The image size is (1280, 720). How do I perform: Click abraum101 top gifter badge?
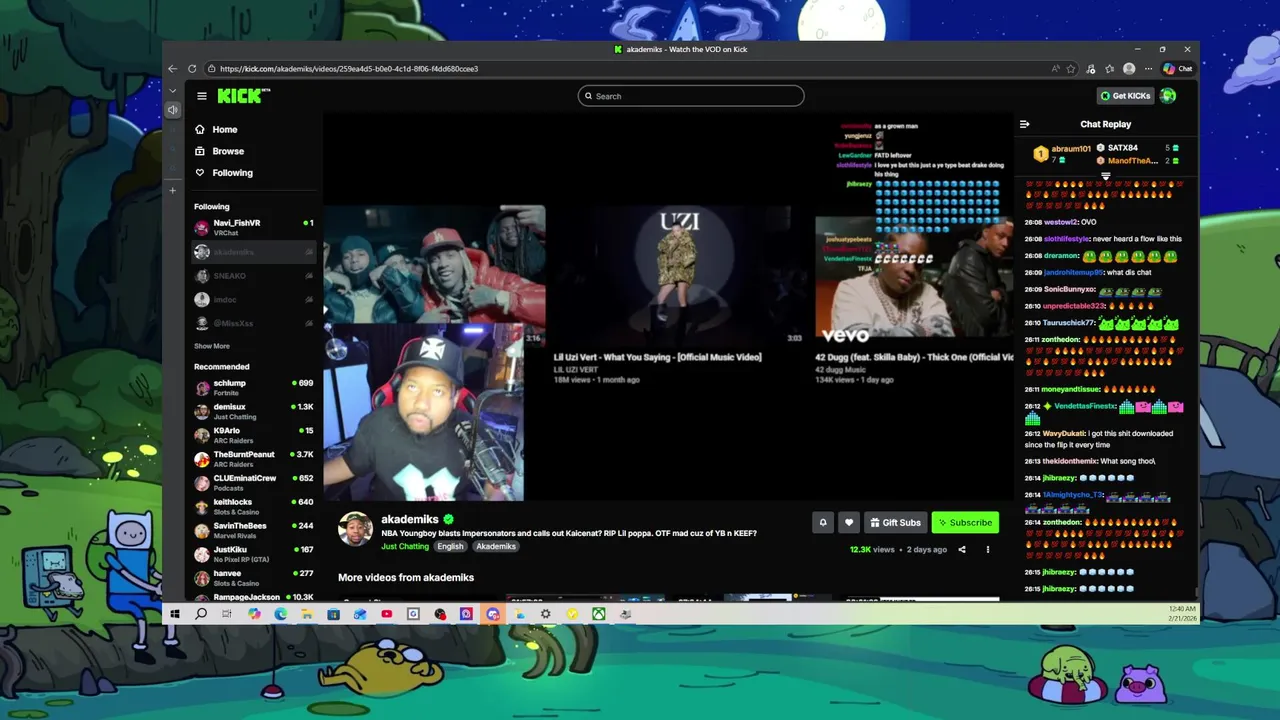click(x=1065, y=154)
